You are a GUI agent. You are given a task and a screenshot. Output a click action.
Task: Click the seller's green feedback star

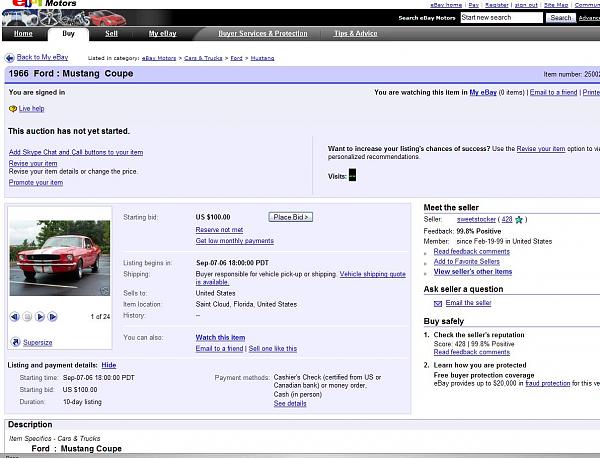pos(519,219)
